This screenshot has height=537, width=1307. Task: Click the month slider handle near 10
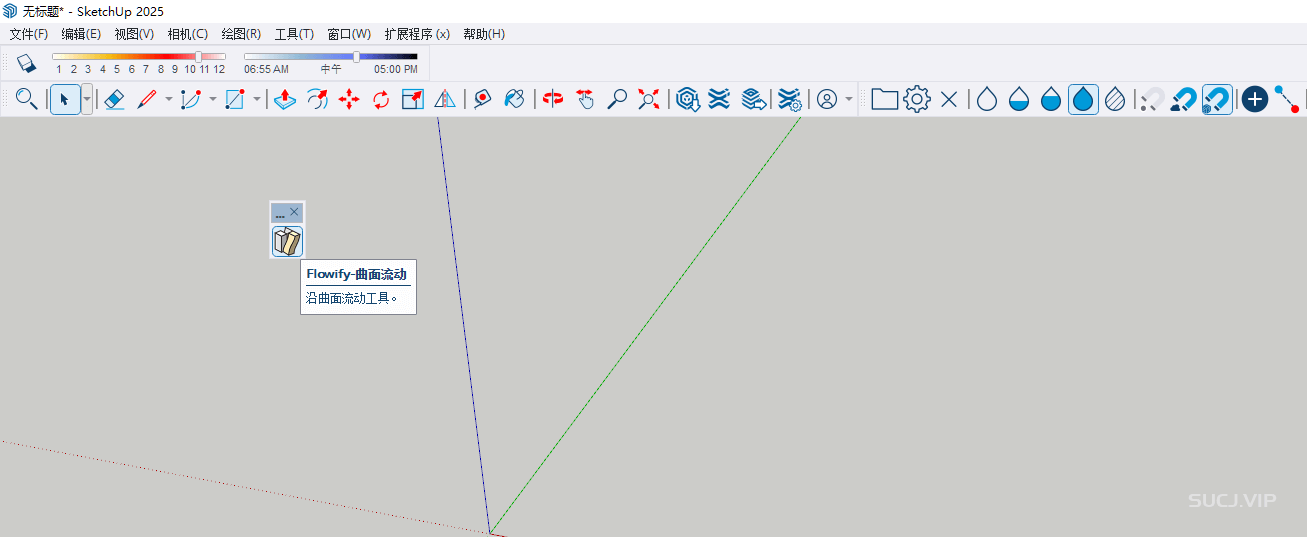[198, 57]
